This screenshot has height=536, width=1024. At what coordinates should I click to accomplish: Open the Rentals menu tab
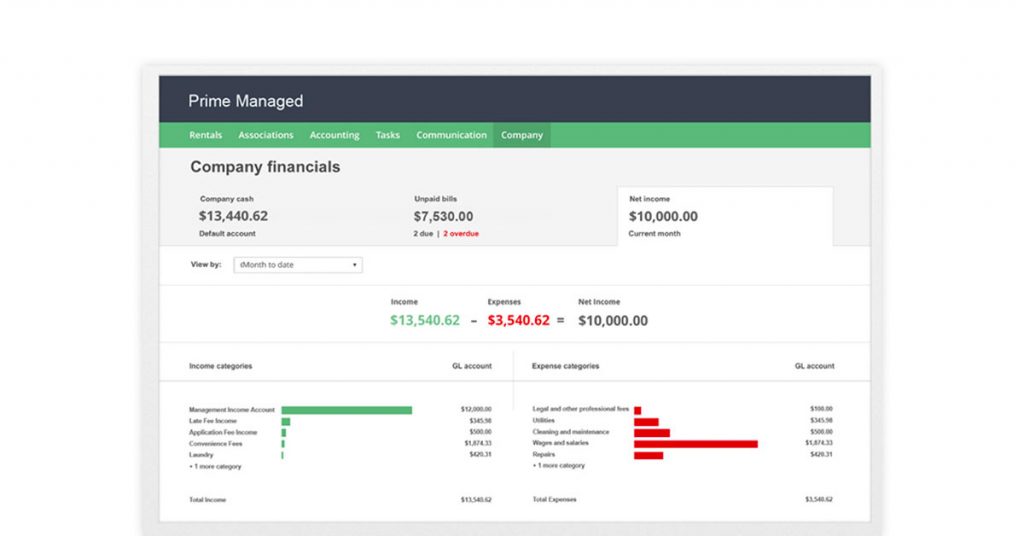pos(205,135)
